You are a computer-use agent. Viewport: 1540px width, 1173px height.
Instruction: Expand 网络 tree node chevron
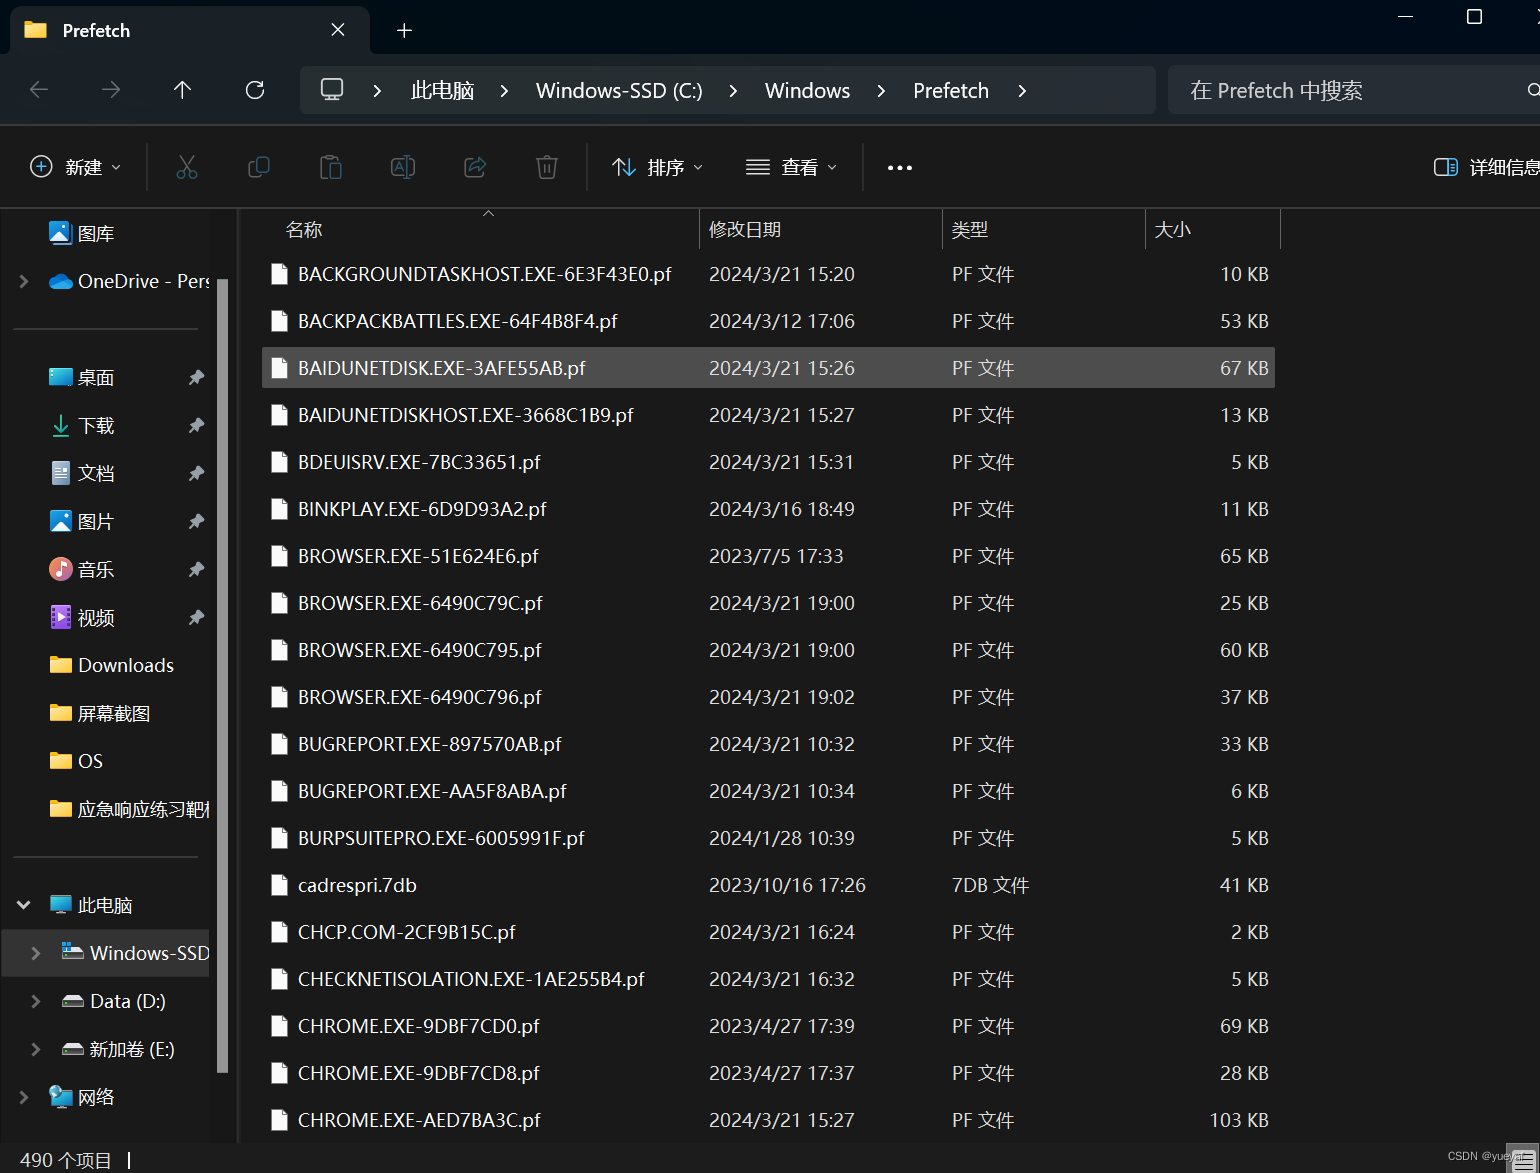click(24, 1097)
